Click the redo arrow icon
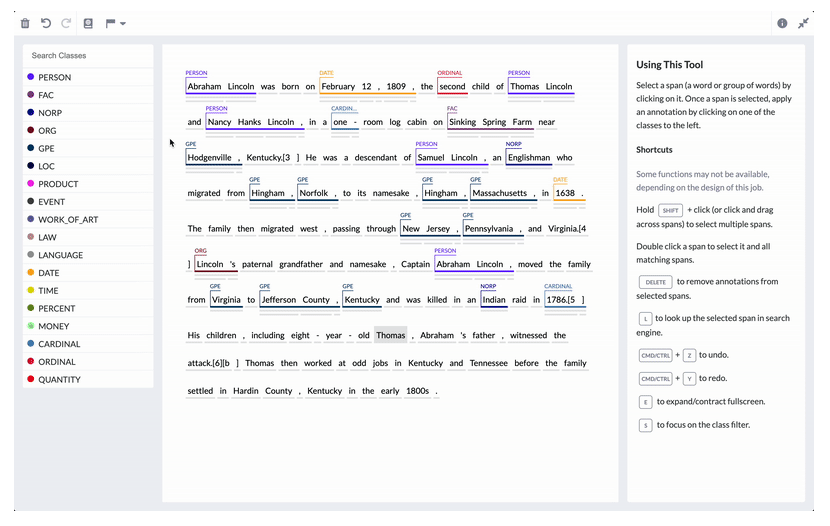 tap(66, 23)
